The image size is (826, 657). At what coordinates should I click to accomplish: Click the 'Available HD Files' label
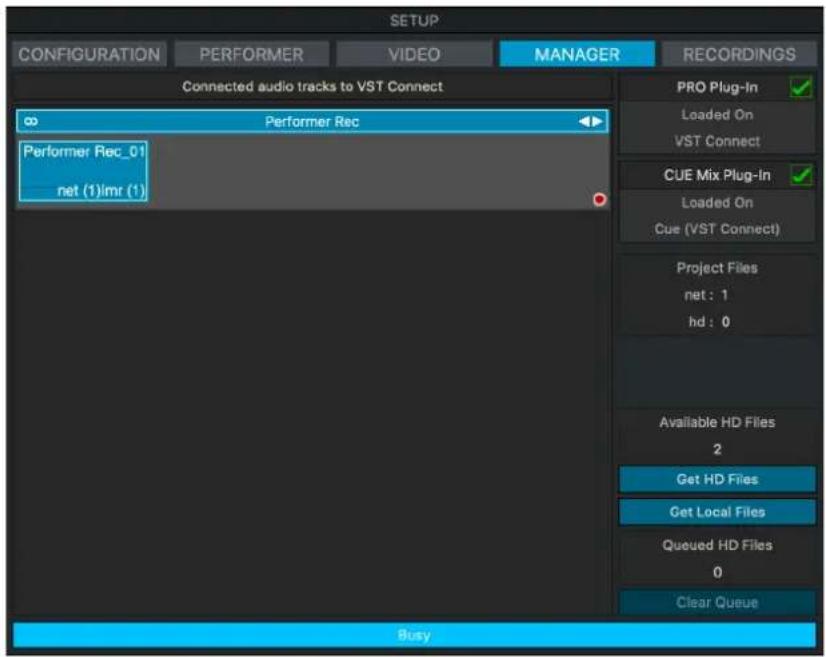point(717,422)
